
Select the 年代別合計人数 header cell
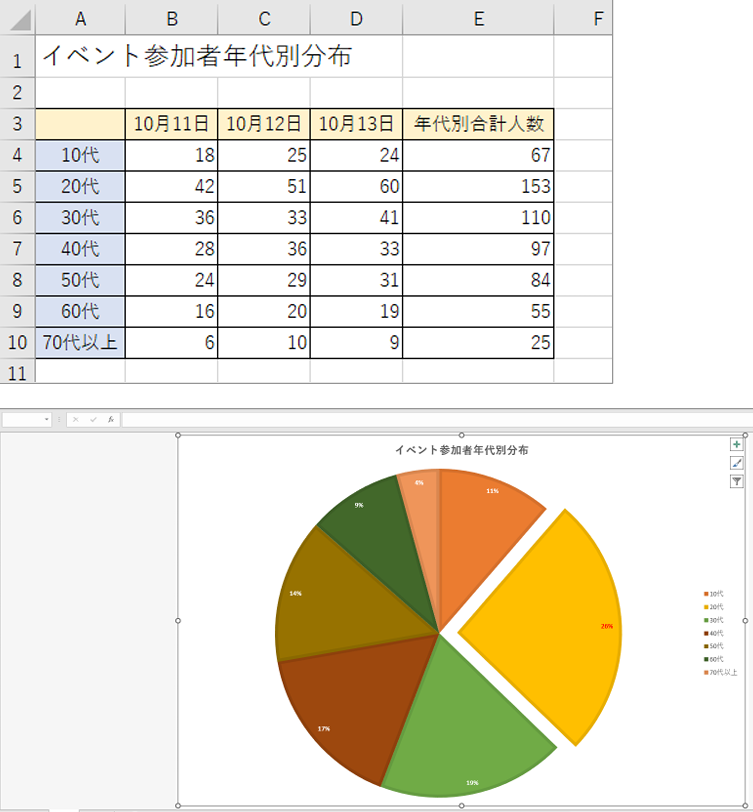tap(478, 124)
